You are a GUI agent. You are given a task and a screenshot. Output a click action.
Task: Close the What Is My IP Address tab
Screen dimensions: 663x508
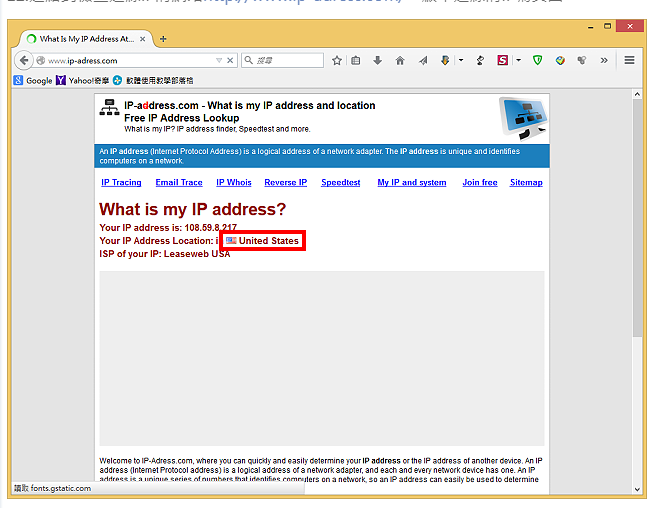point(142,39)
